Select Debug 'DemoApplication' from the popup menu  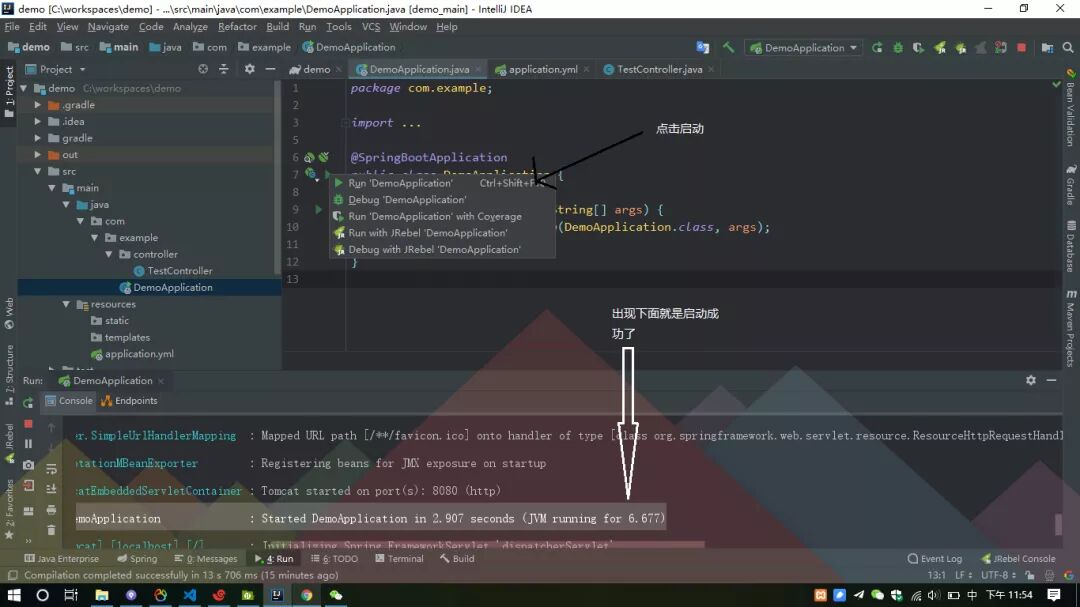(x=442, y=200)
